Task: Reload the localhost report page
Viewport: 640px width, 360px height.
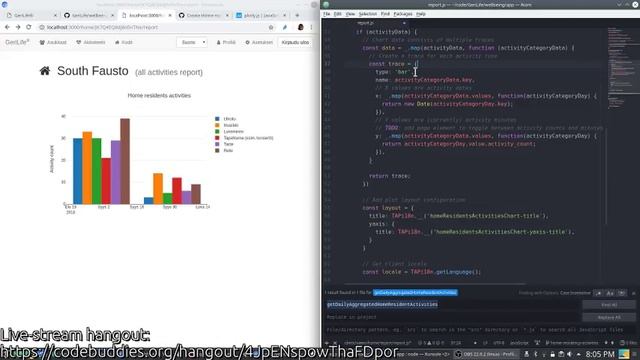Action: pos(29,27)
